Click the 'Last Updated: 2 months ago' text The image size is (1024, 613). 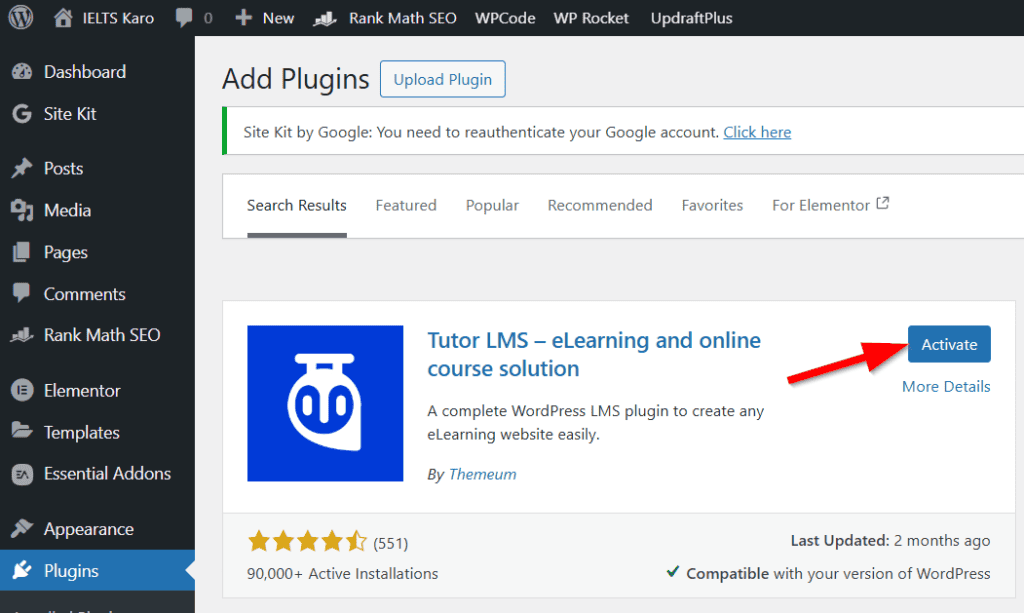[x=890, y=541]
